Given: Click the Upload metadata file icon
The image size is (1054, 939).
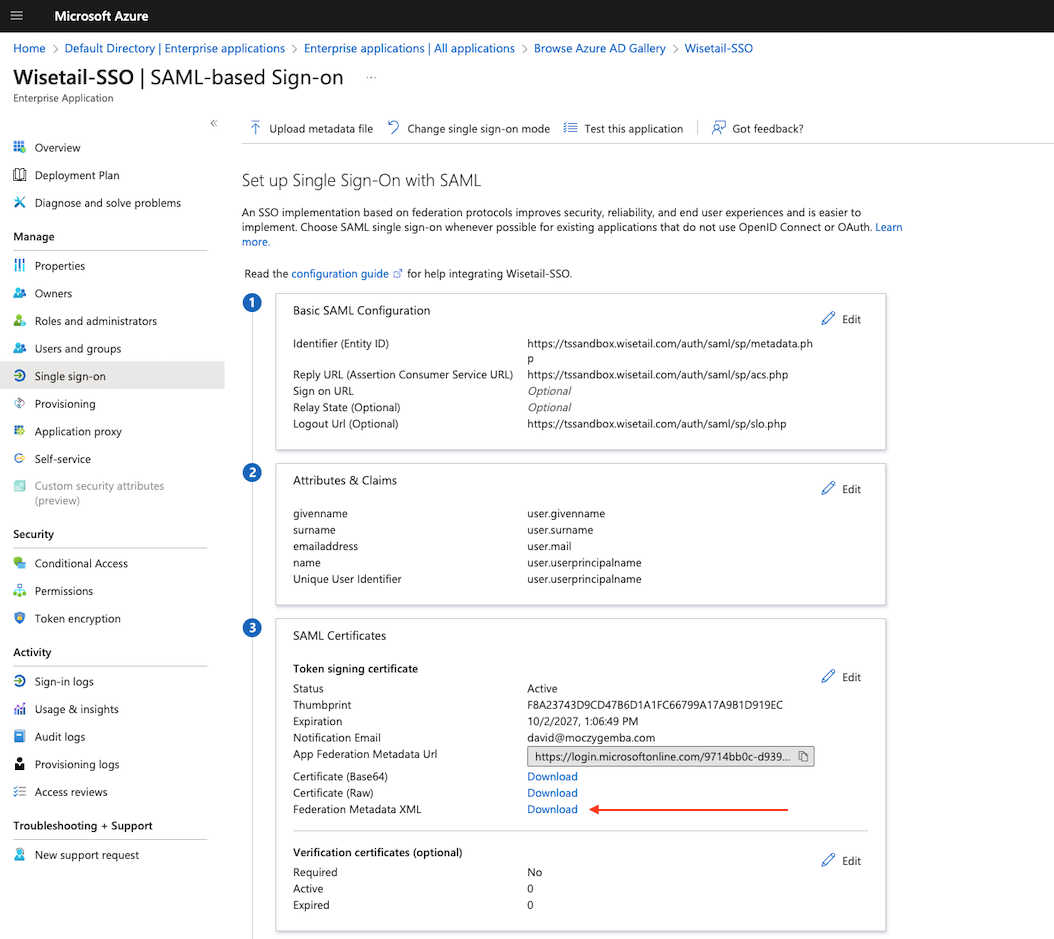Looking at the screenshot, I should pos(256,128).
